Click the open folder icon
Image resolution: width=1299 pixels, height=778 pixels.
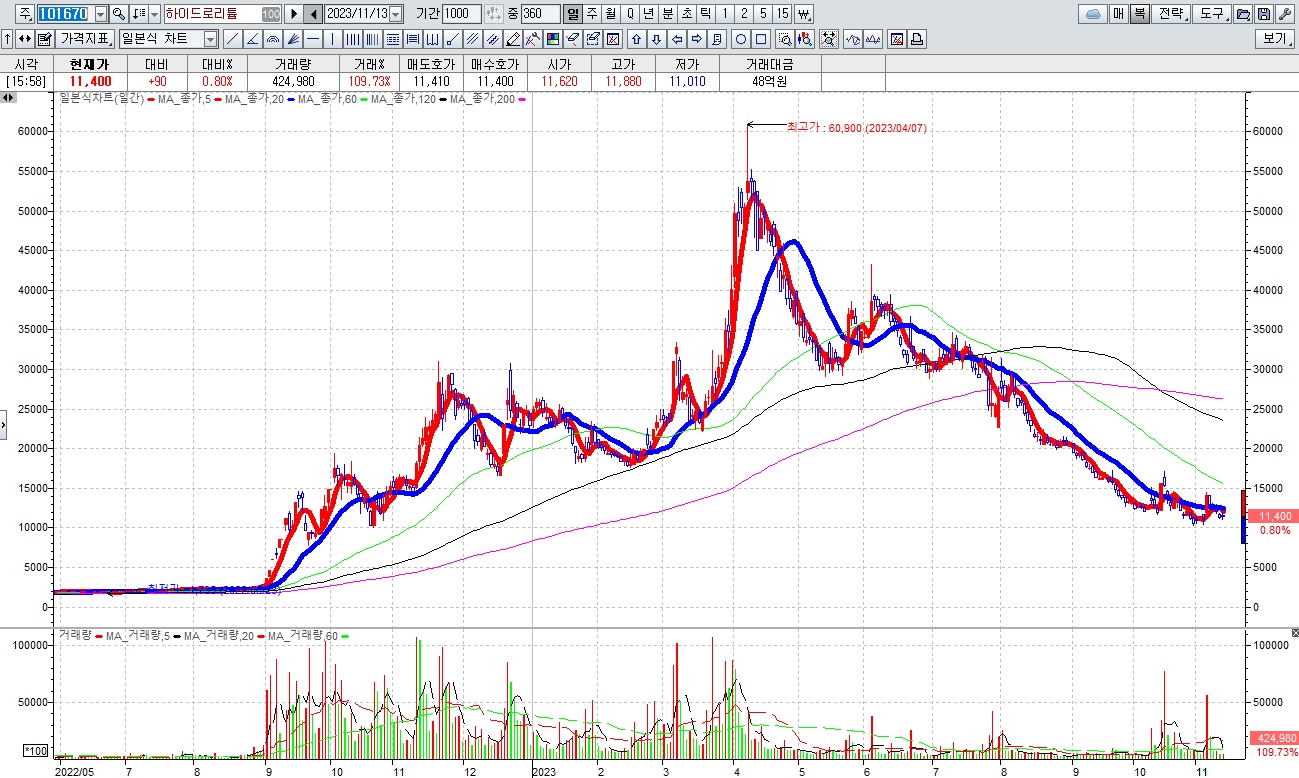tap(1243, 14)
